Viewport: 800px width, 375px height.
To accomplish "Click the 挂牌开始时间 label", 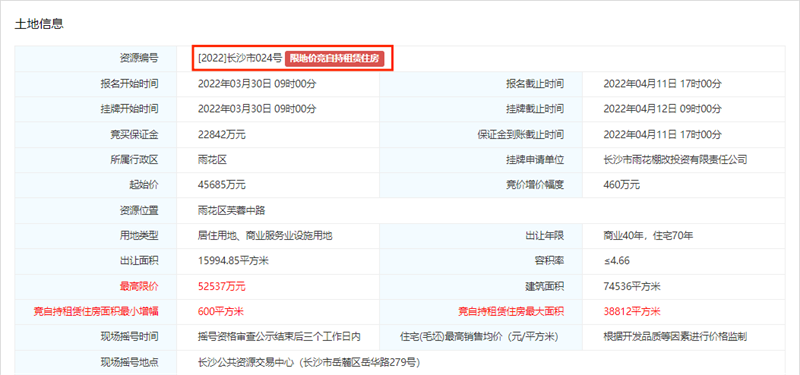I will (130, 109).
